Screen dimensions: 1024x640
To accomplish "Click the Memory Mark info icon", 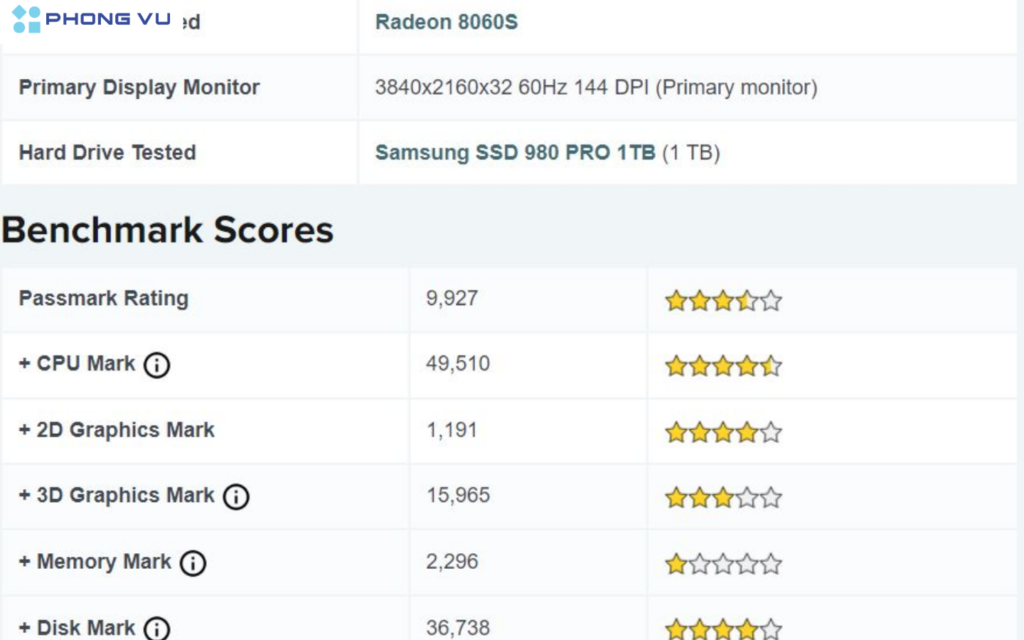I will point(193,563).
